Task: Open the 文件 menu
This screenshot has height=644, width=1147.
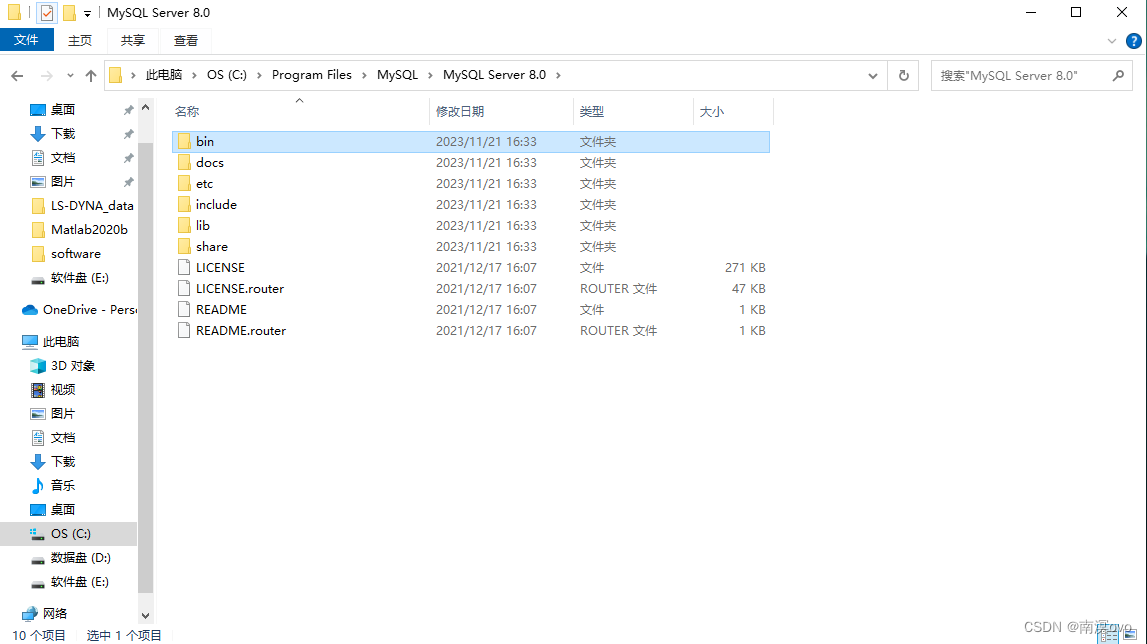Action: pos(27,40)
